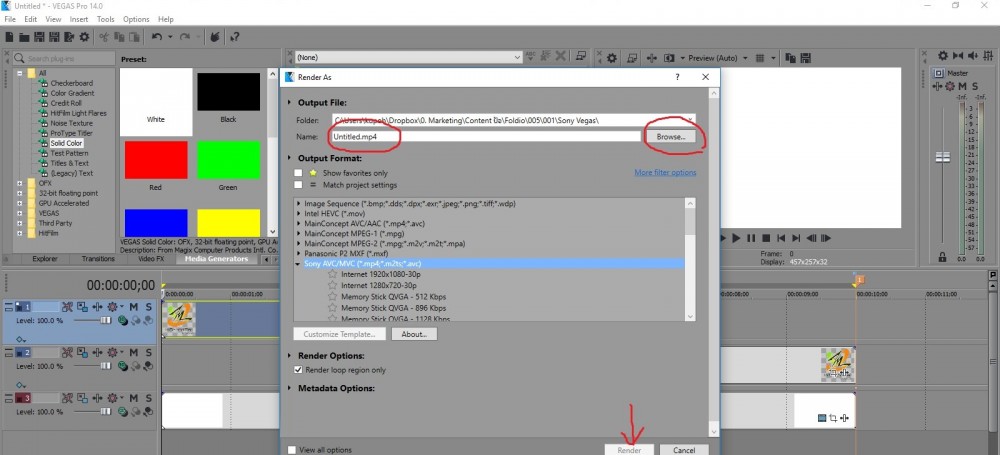Open the Tools menu
The width and height of the screenshot is (1000, 455).
pyautogui.click(x=106, y=19)
